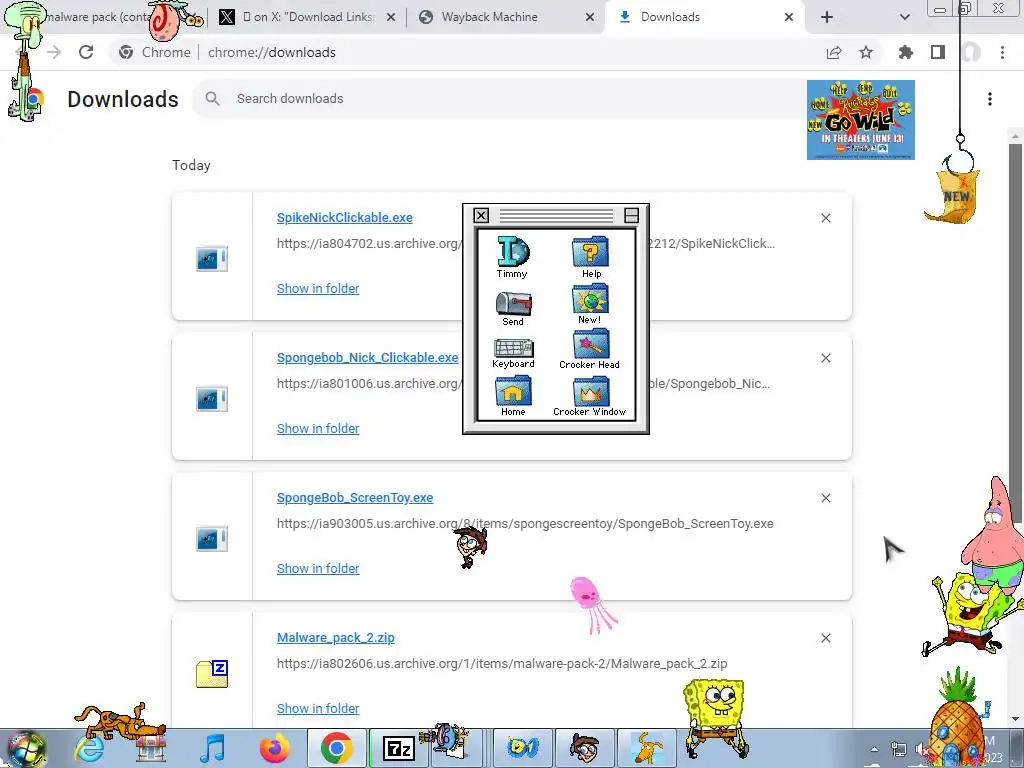Toggle the Chrome side panel
1024x768 pixels.
[938, 52]
